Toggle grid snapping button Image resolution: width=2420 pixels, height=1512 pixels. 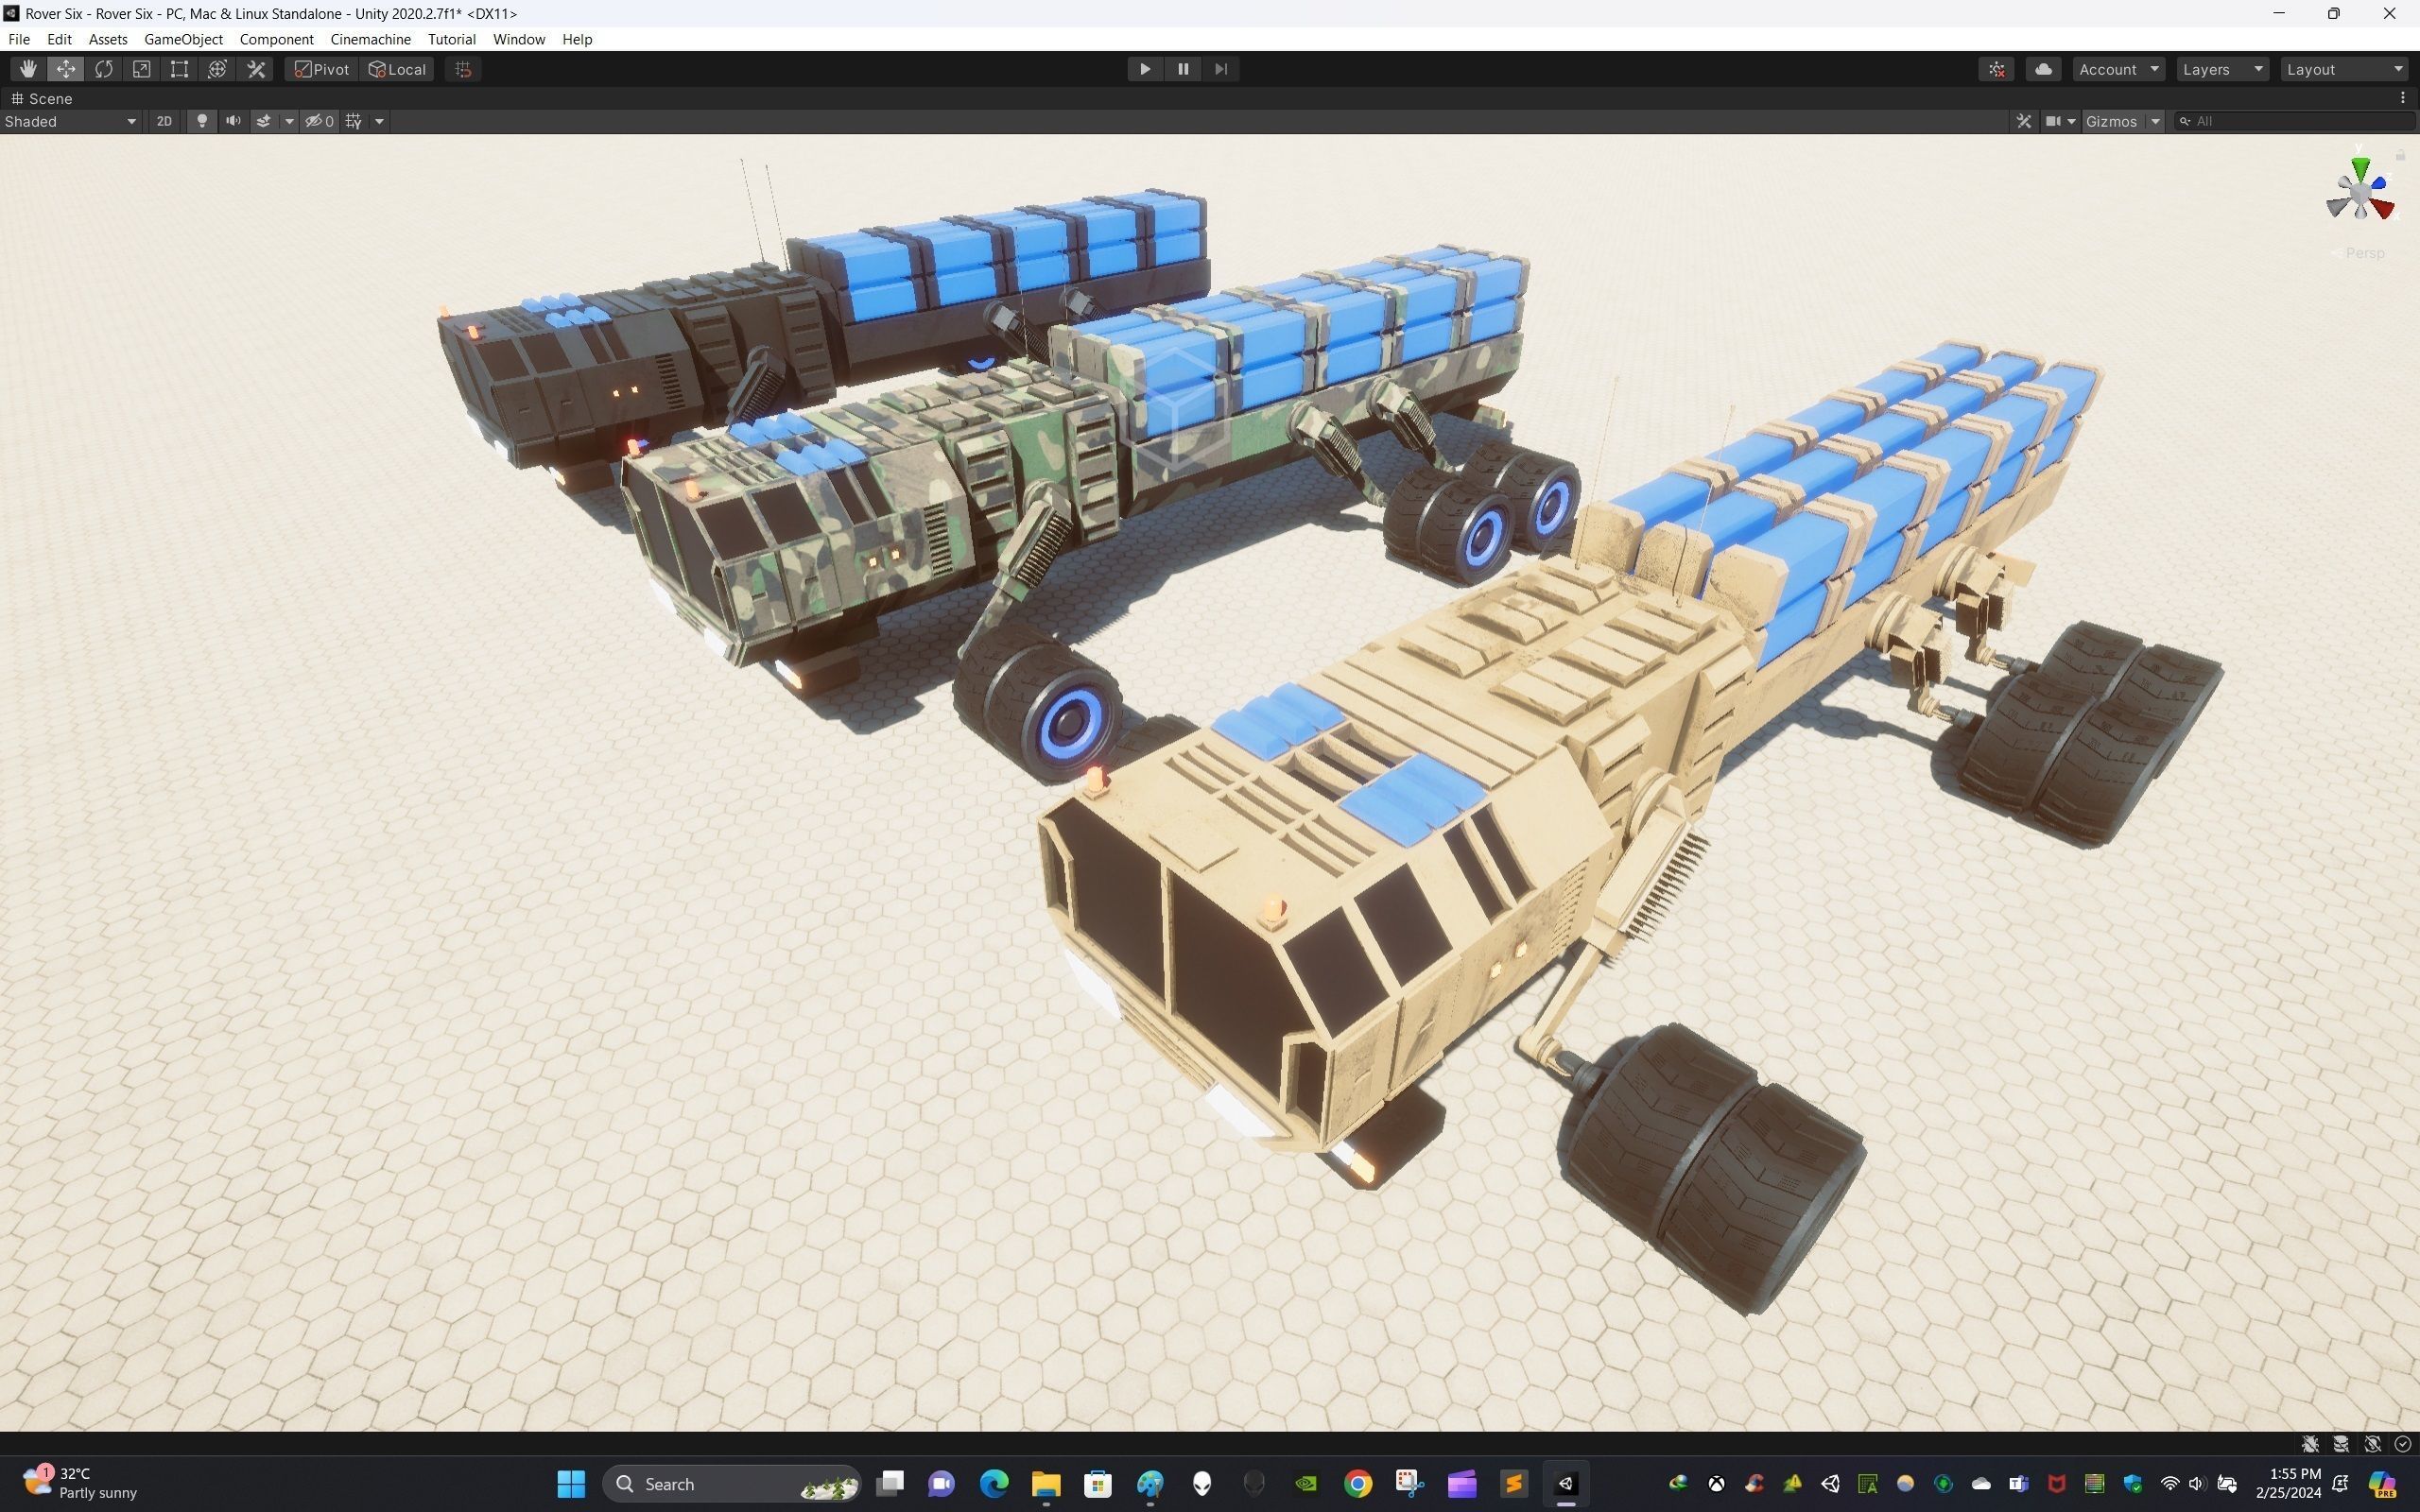point(463,69)
